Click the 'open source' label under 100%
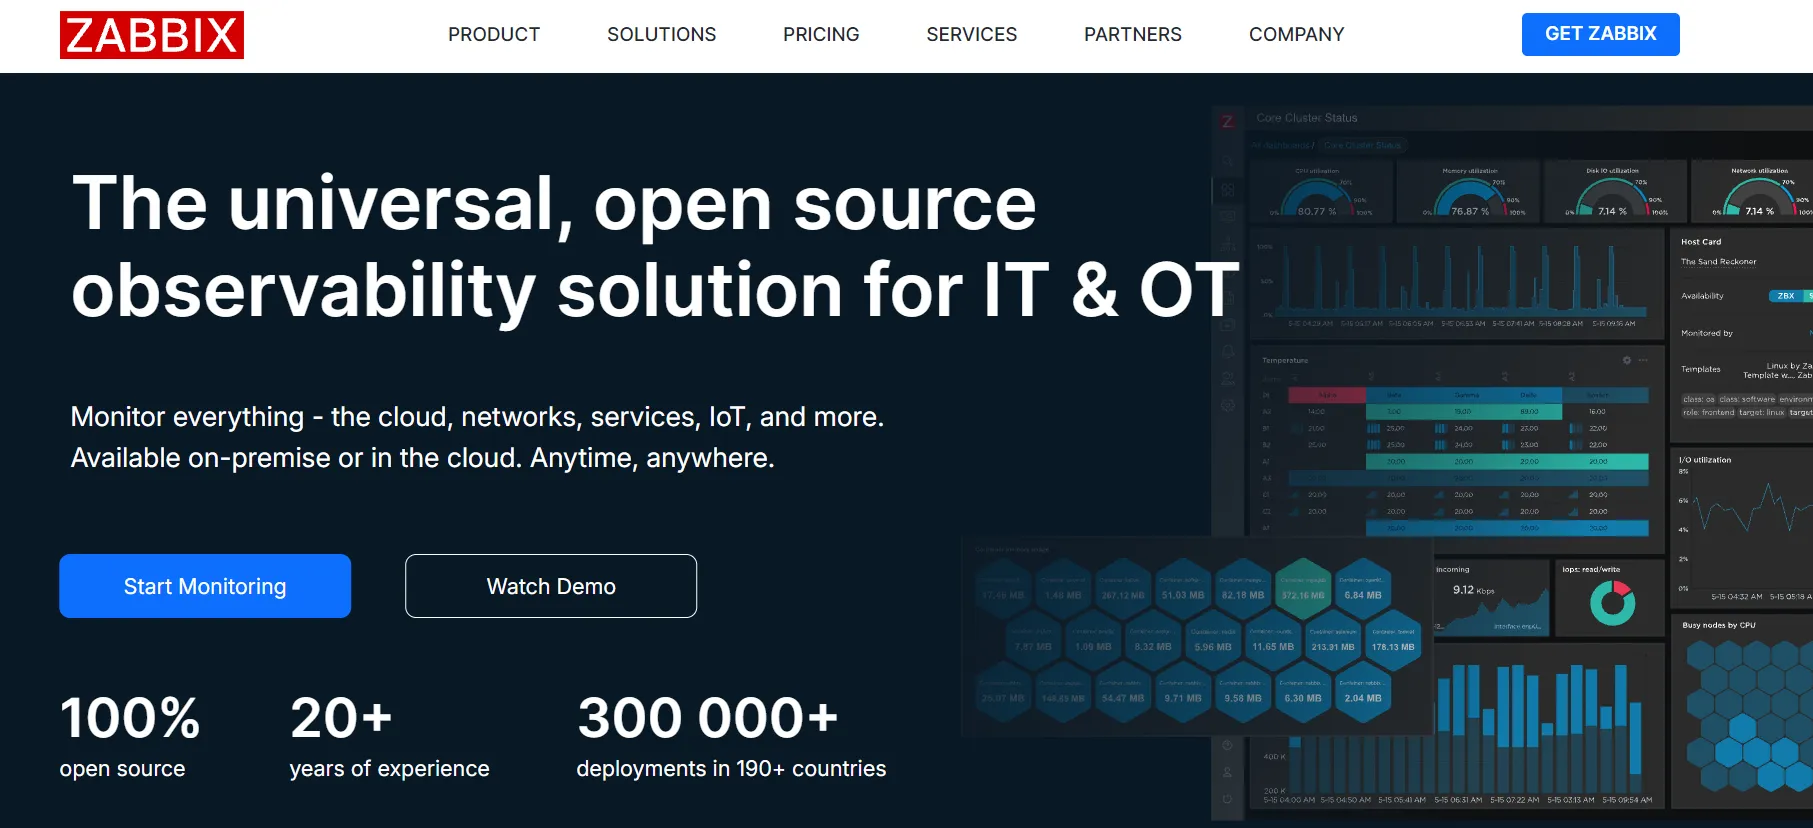This screenshot has height=828, width=1813. click(122, 769)
